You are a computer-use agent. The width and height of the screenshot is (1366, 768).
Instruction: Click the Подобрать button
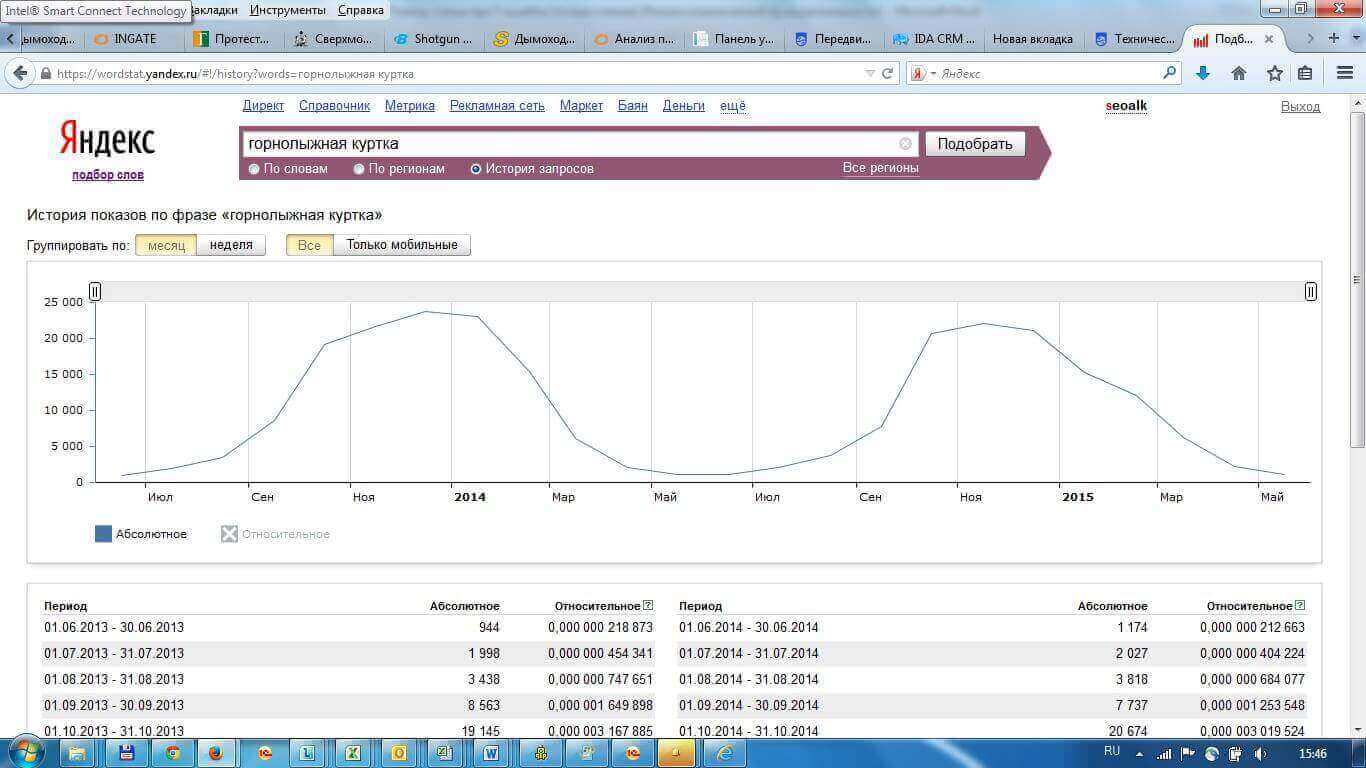coord(975,144)
